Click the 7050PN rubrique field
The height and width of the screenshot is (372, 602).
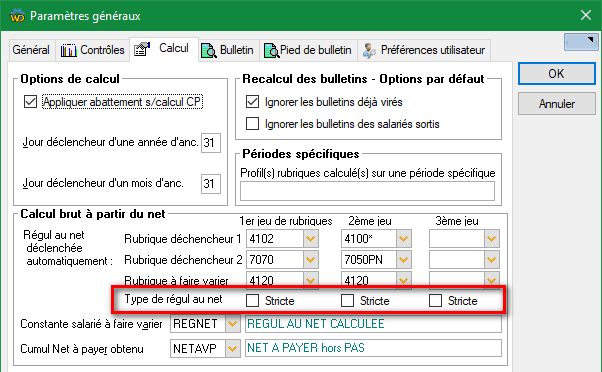point(369,260)
